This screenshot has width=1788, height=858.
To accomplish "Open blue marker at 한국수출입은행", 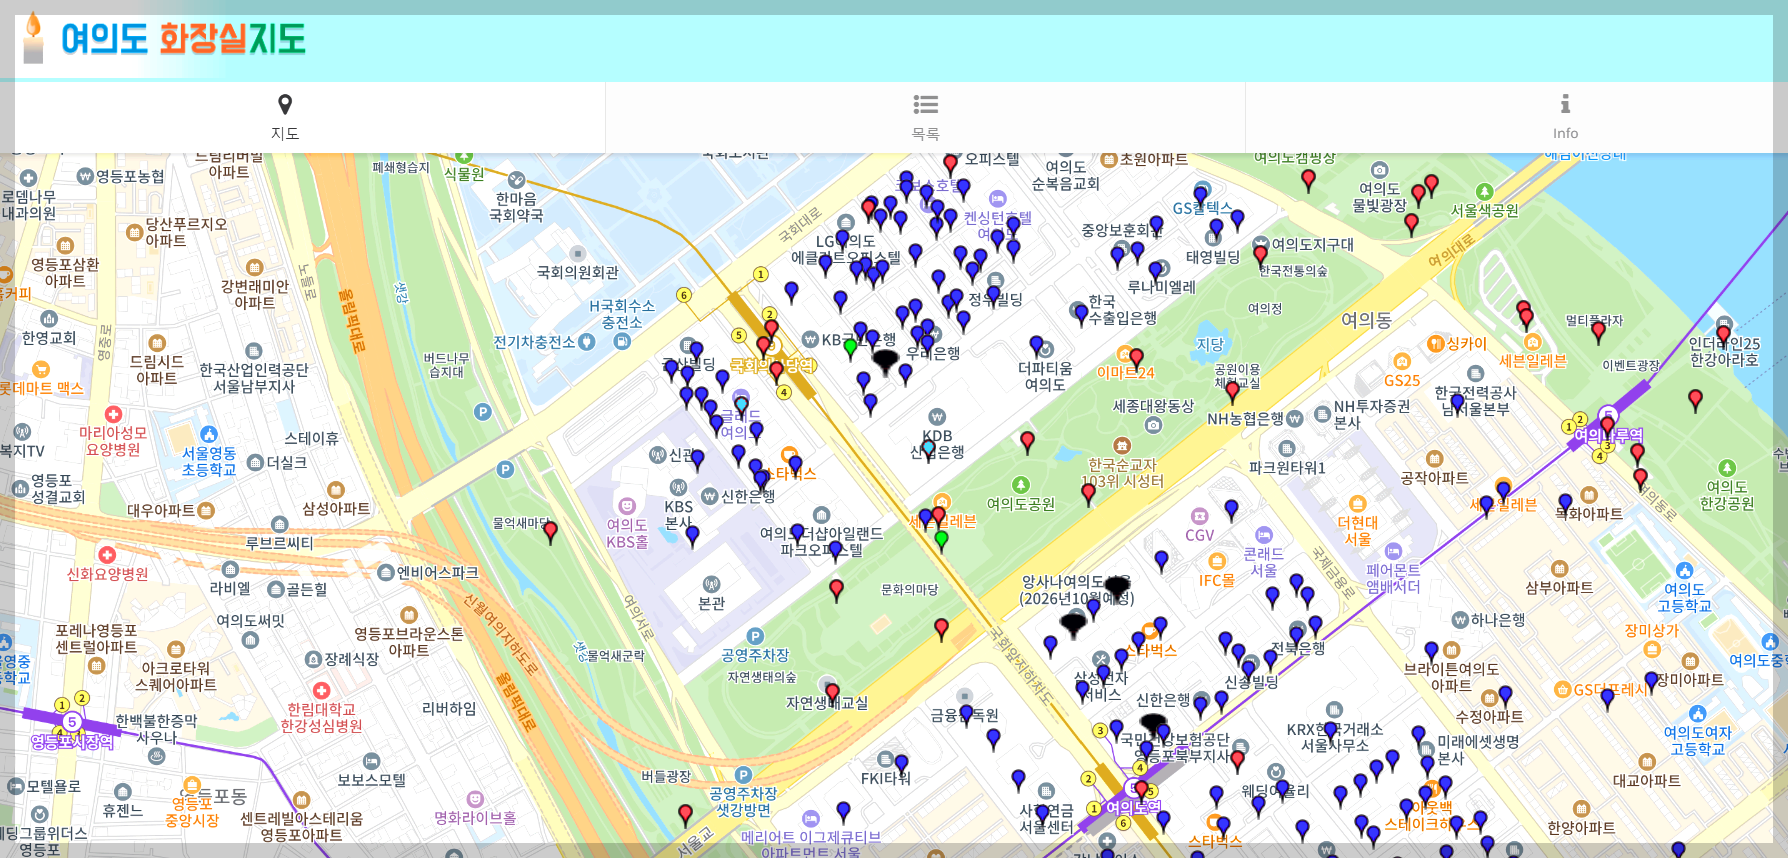I will tap(1081, 316).
